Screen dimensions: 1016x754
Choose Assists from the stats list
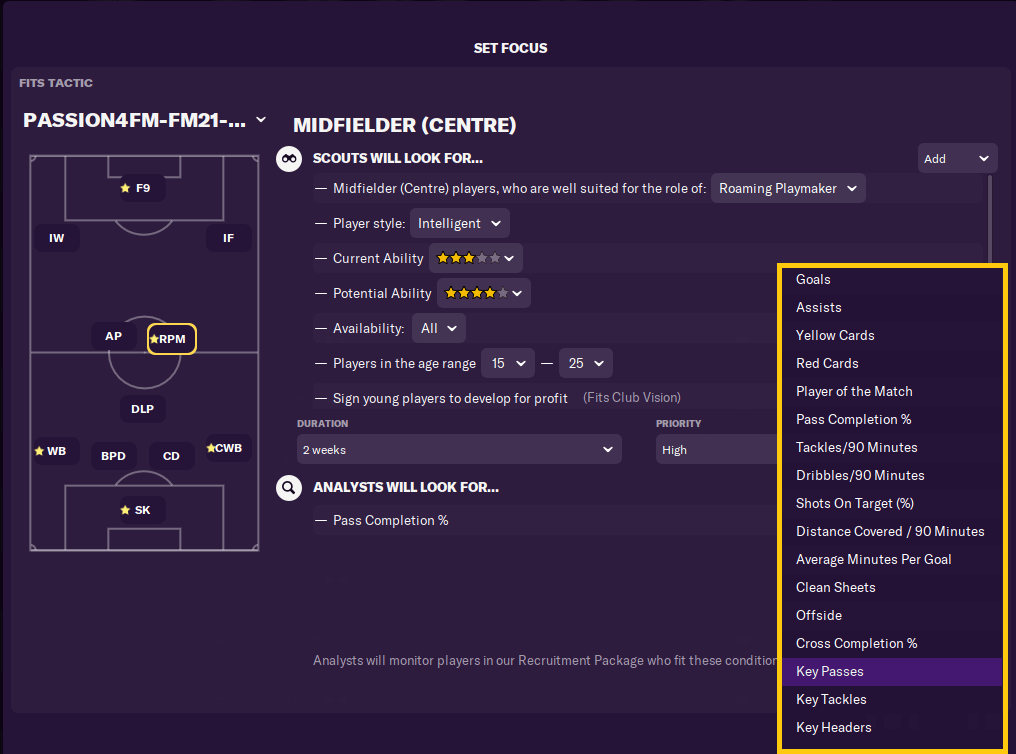click(x=892, y=308)
